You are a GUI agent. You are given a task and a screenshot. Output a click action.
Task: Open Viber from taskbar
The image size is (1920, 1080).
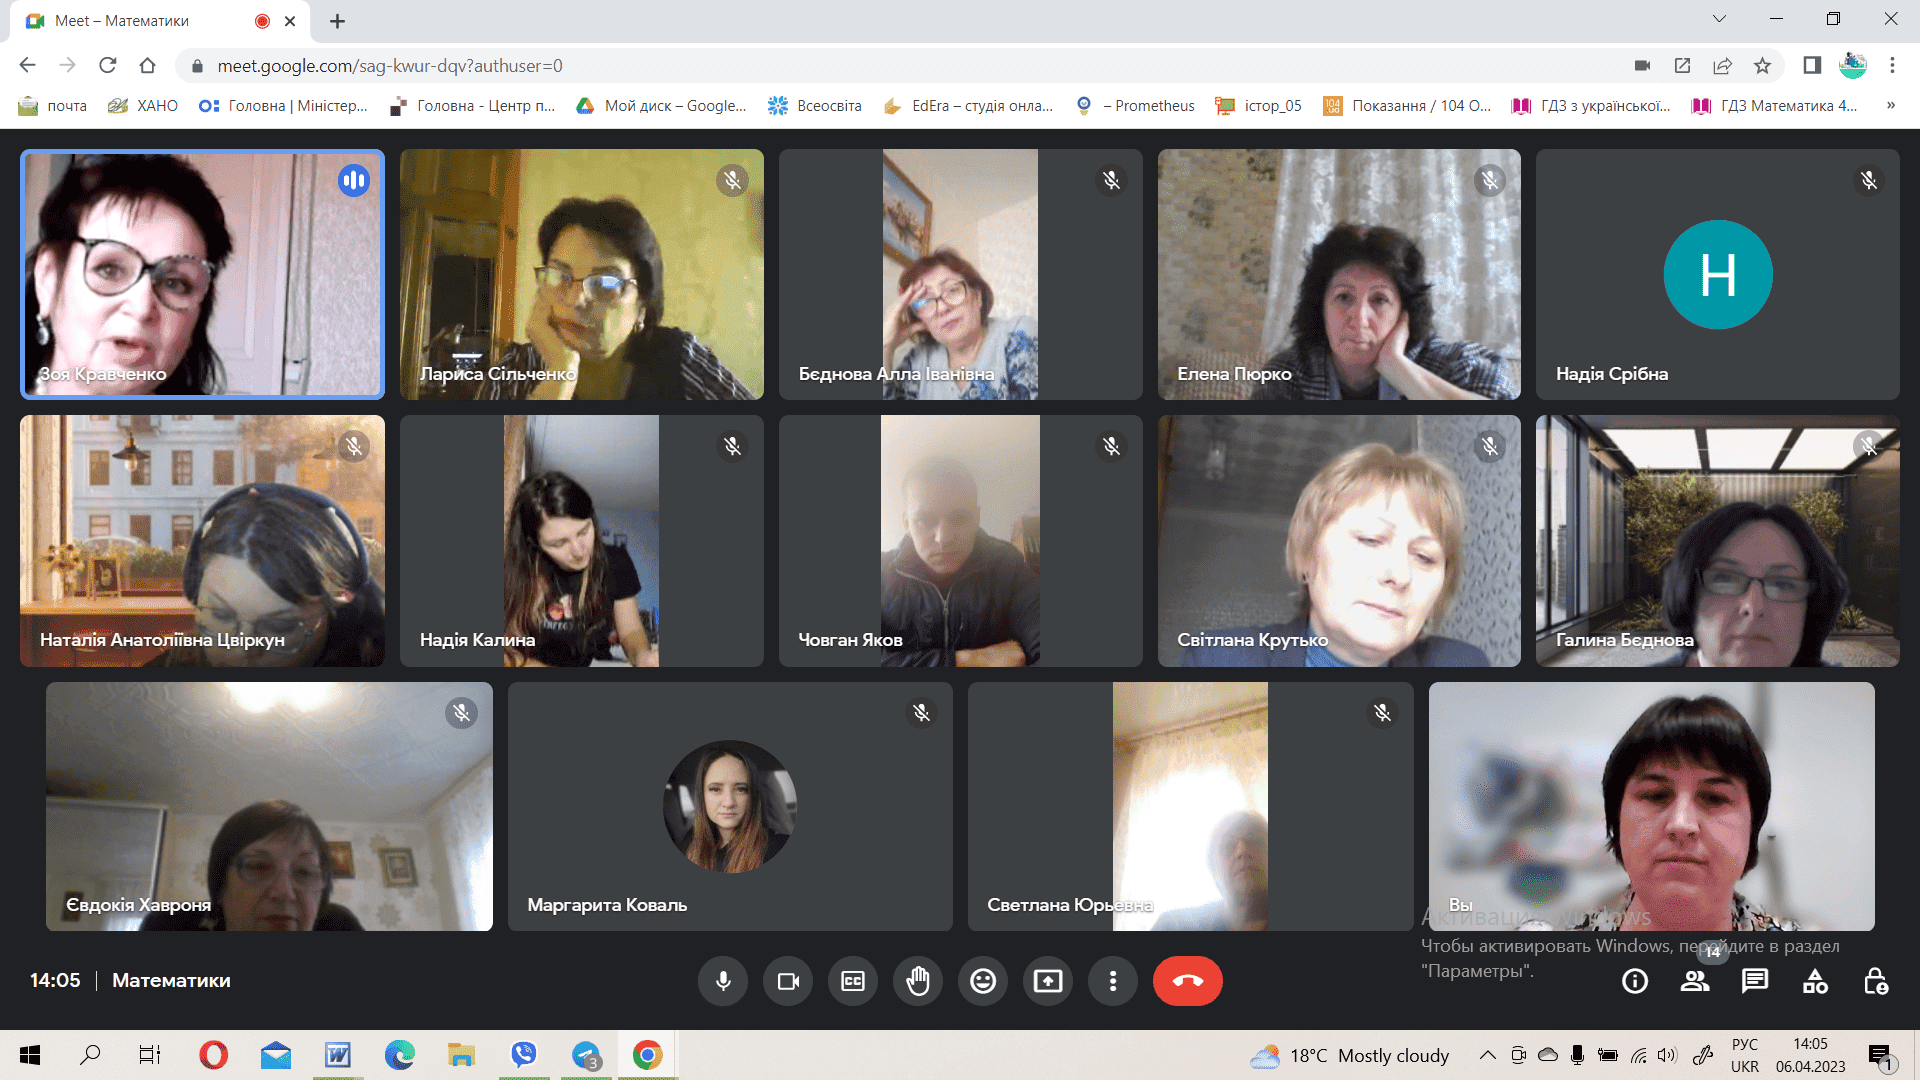point(523,1055)
